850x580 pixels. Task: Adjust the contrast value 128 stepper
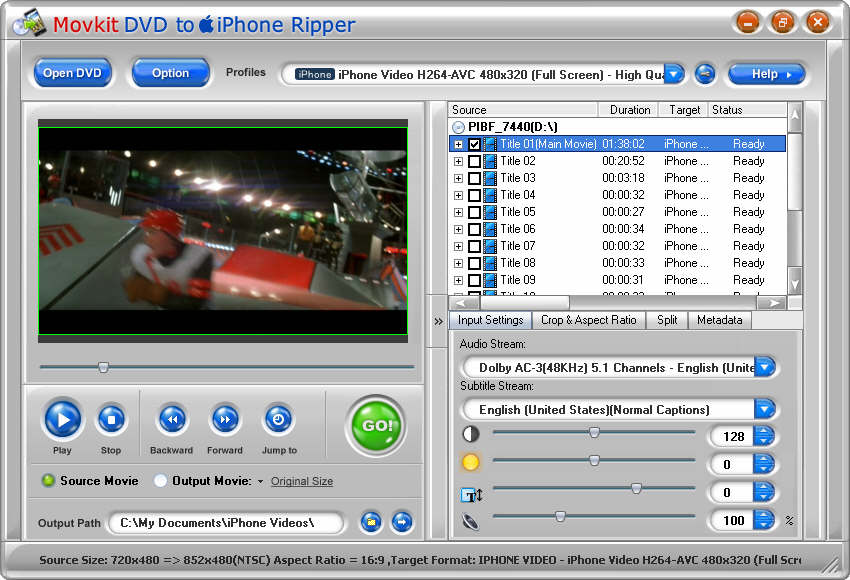pyautogui.click(x=764, y=436)
